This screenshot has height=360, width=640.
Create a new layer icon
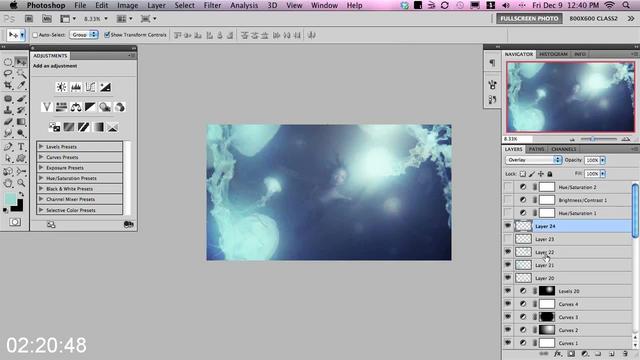[x=611, y=353]
